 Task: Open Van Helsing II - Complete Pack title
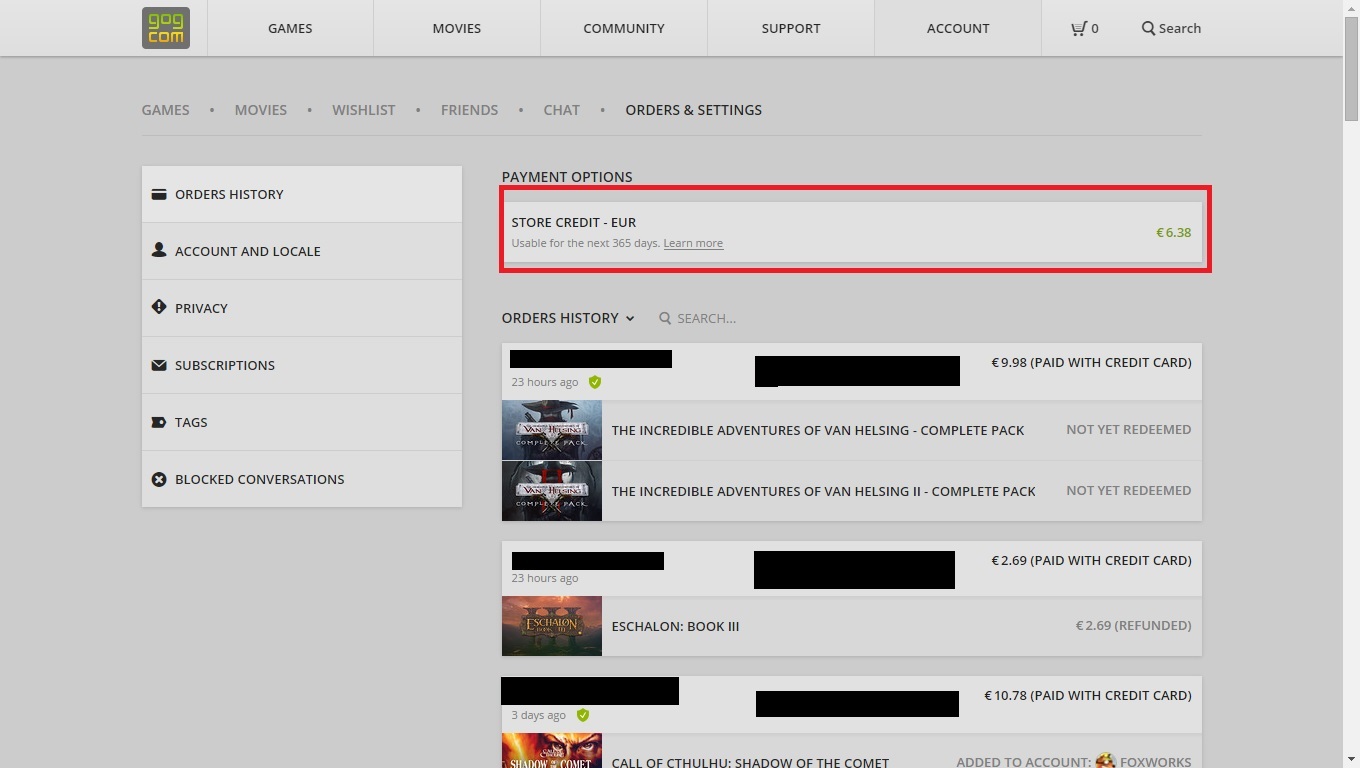pos(824,491)
